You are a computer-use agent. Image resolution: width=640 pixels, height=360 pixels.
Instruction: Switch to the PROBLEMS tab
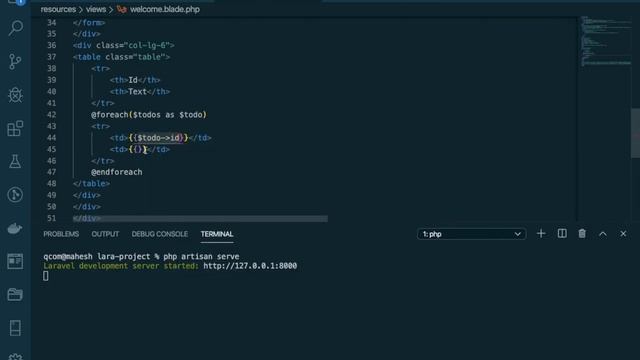click(61, 234)
